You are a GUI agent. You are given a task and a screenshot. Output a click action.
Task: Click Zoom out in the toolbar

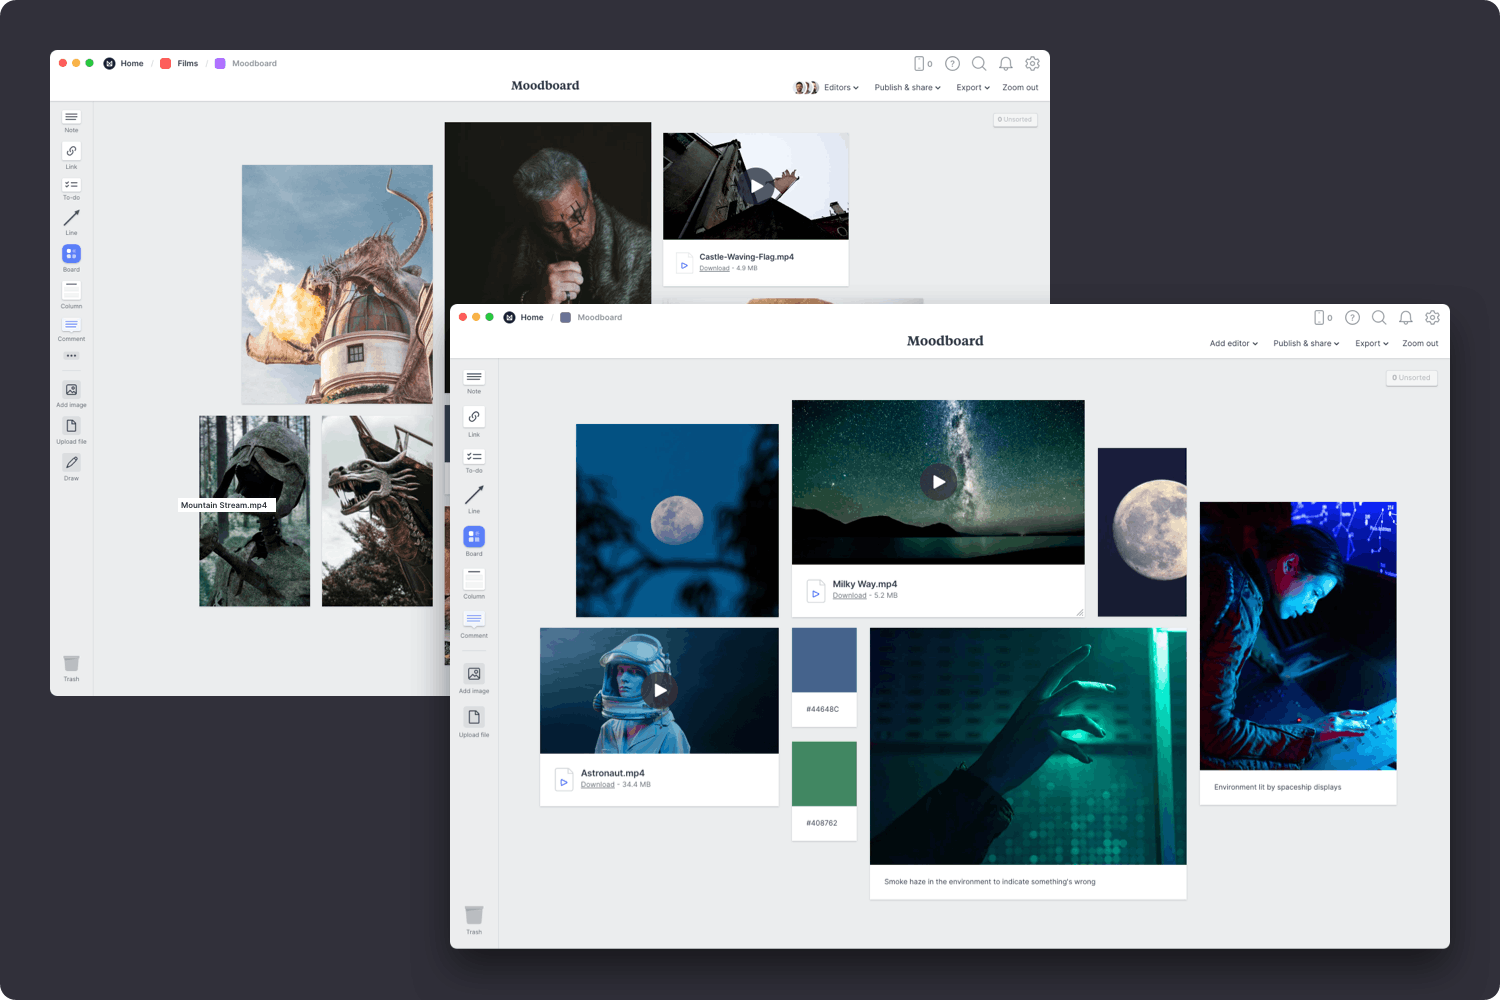click(x=1420, y=343)
